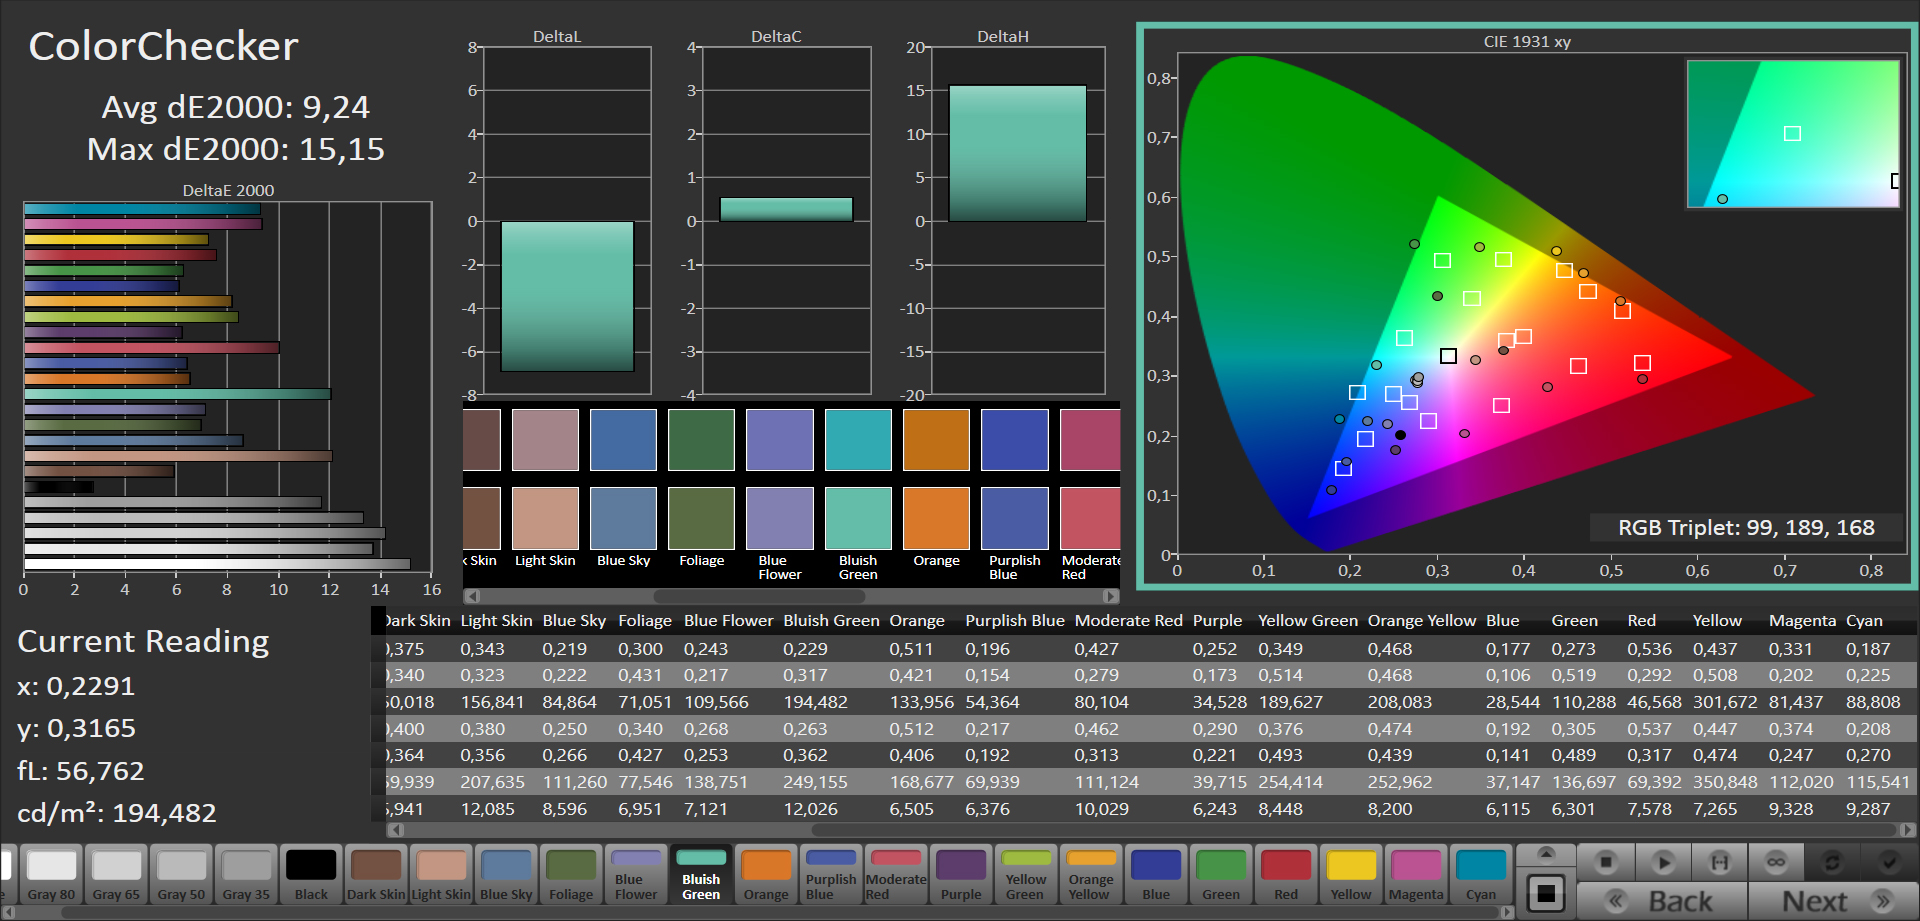Select the Orange Yellow patch button
Image resolution: width=1920 pixels, height=921 pixels.
point(1091,875)
